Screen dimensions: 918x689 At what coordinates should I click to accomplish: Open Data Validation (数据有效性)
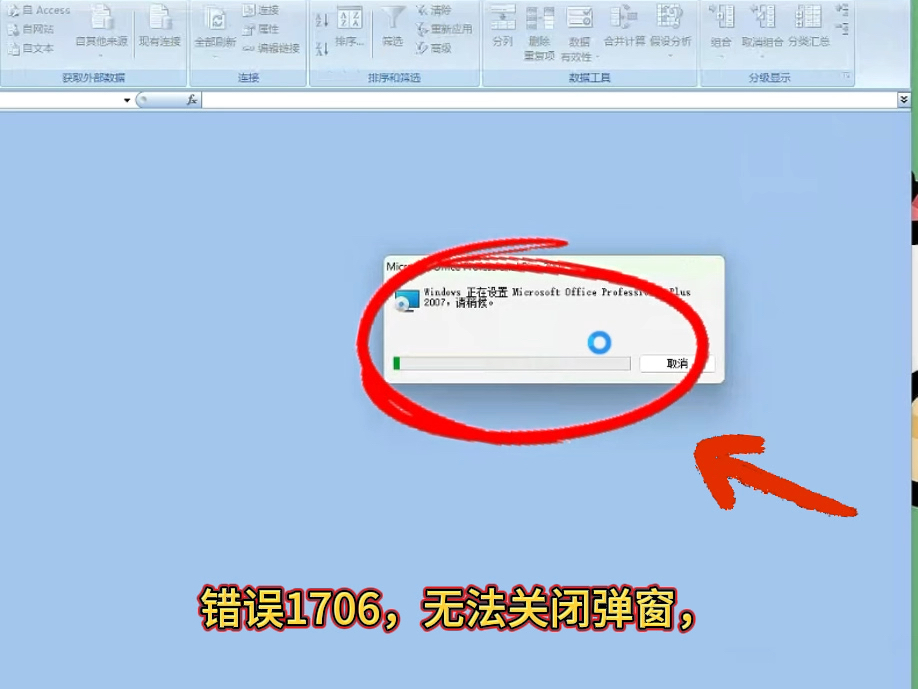580,32
